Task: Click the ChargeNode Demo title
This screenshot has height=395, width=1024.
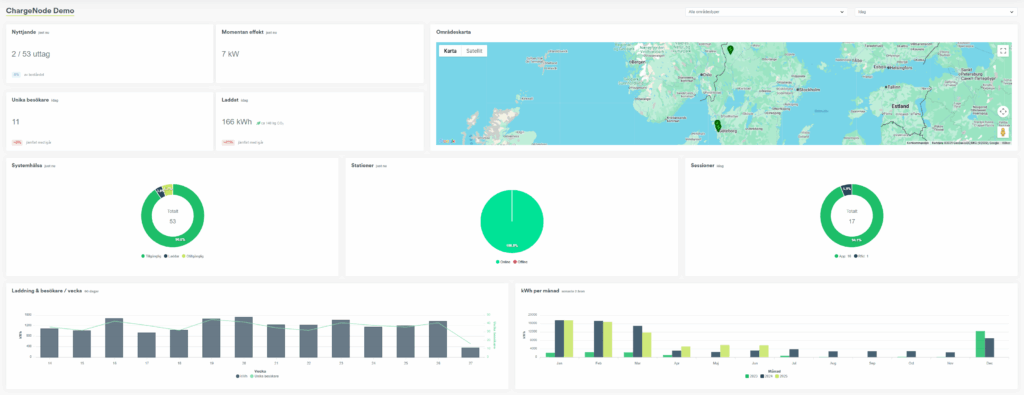Action: tap(40, 11)
